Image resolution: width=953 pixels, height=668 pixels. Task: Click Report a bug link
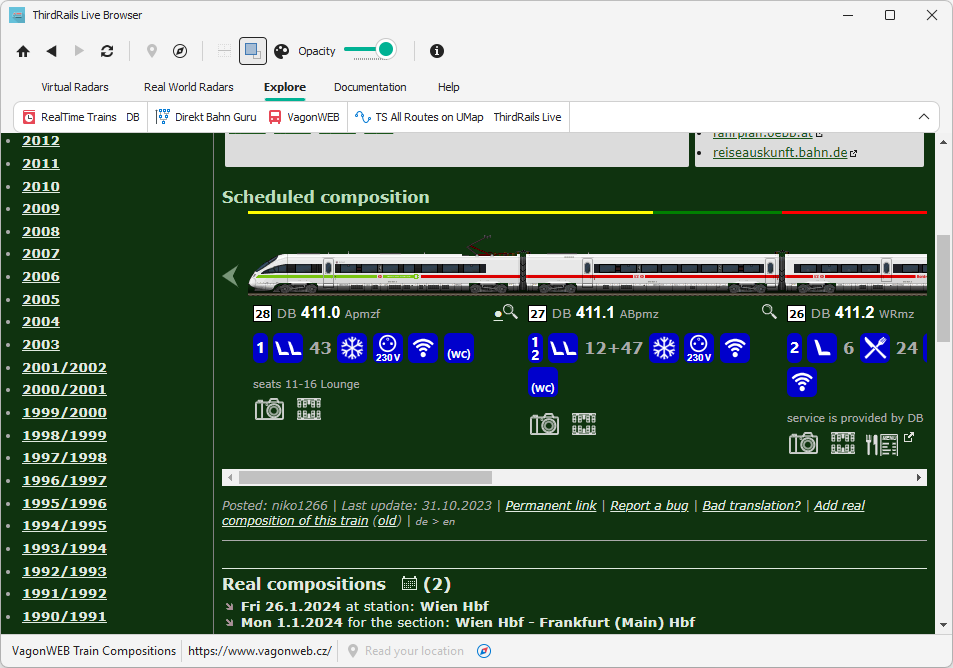(x=649, y=506)
